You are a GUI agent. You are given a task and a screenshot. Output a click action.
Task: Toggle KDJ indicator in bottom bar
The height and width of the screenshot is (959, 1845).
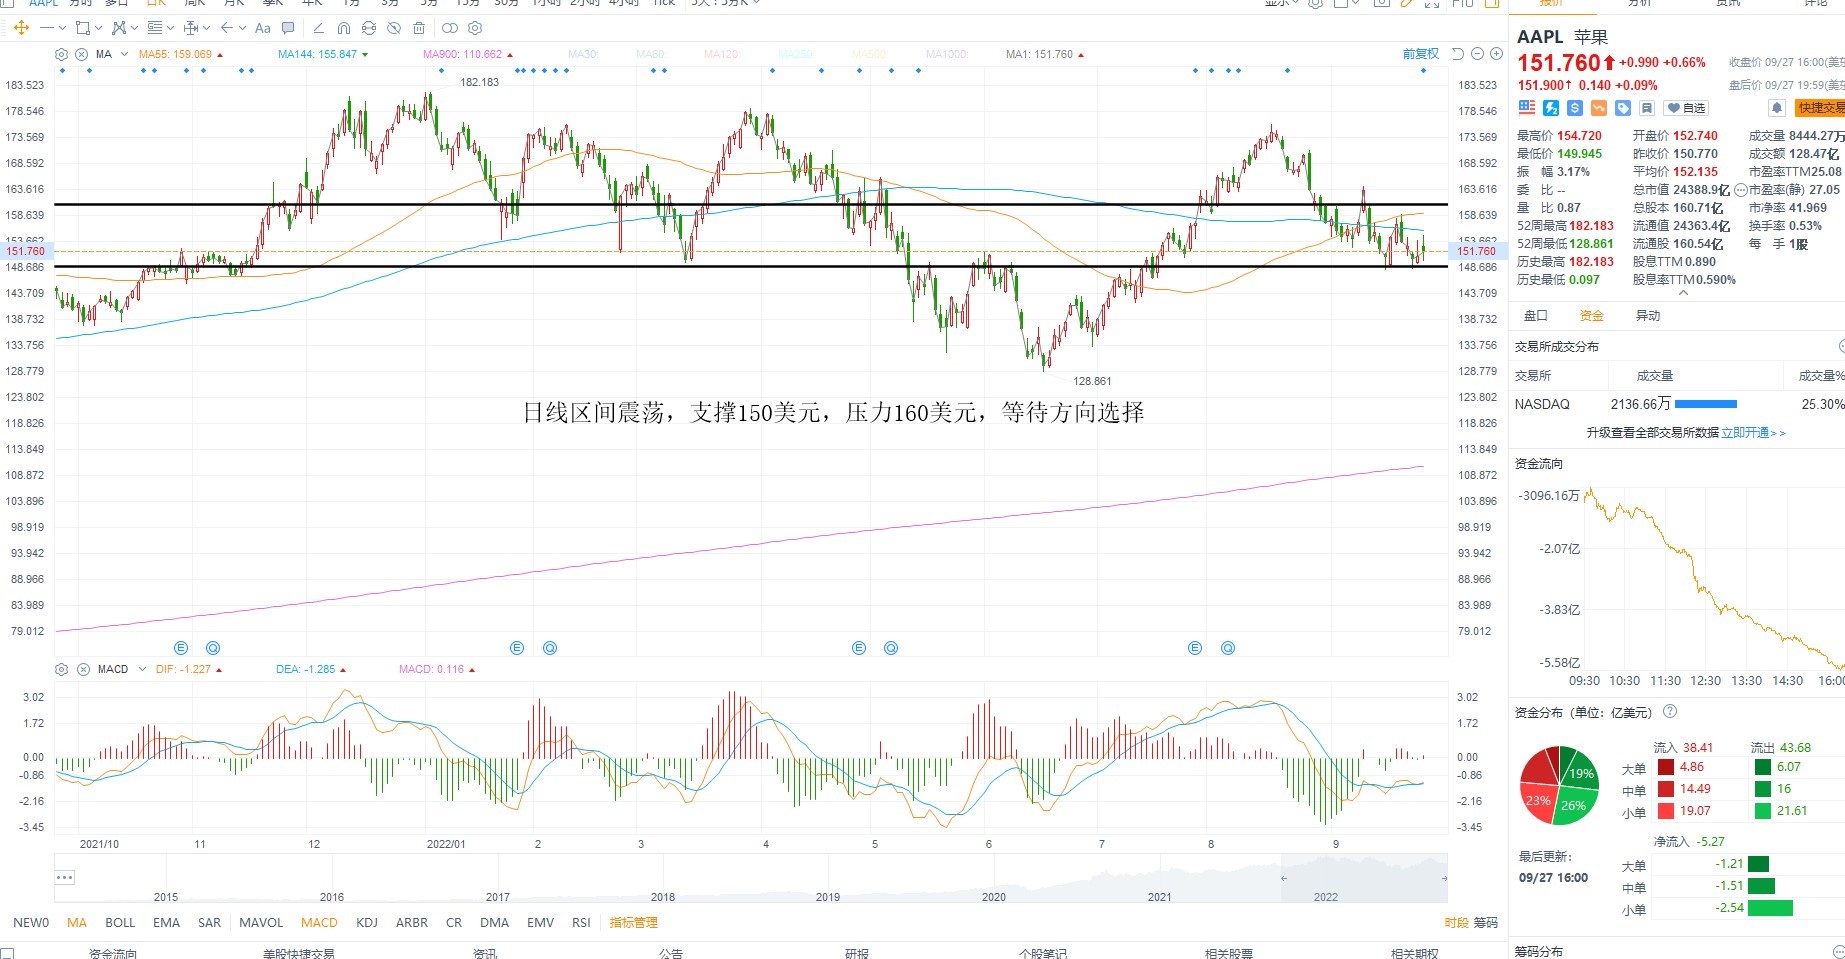pyautogui.click(x=367, y=922)
